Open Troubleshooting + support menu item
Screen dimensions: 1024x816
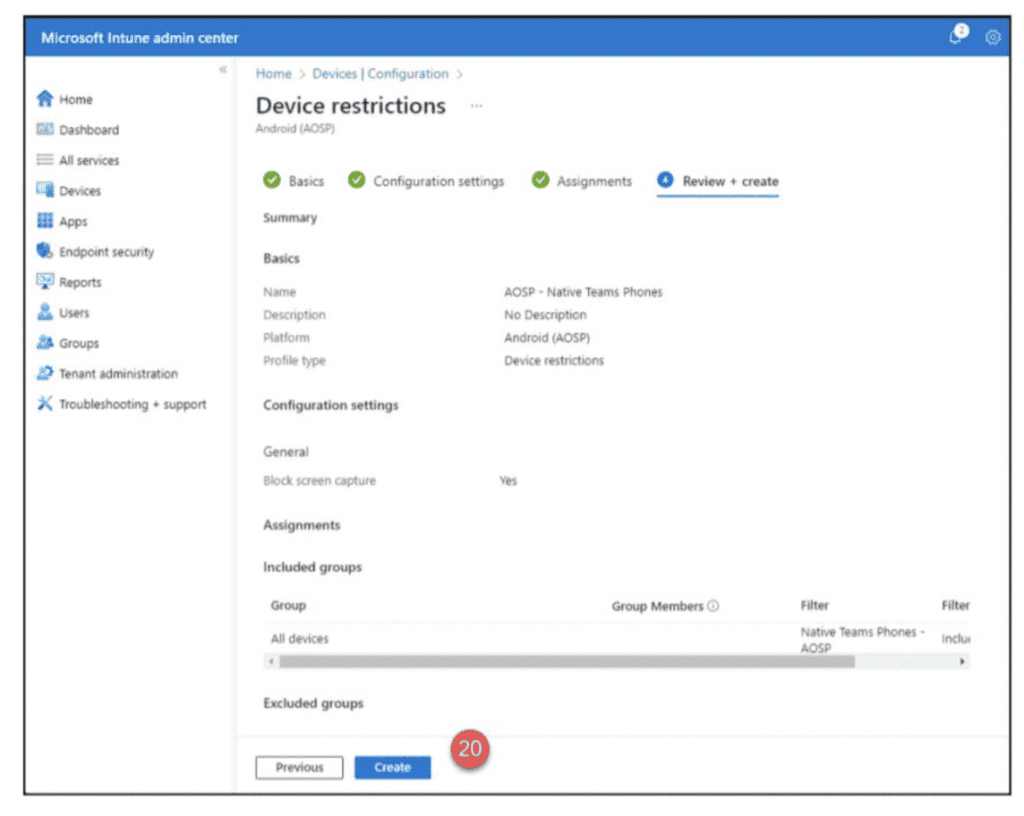pos(133,405)
